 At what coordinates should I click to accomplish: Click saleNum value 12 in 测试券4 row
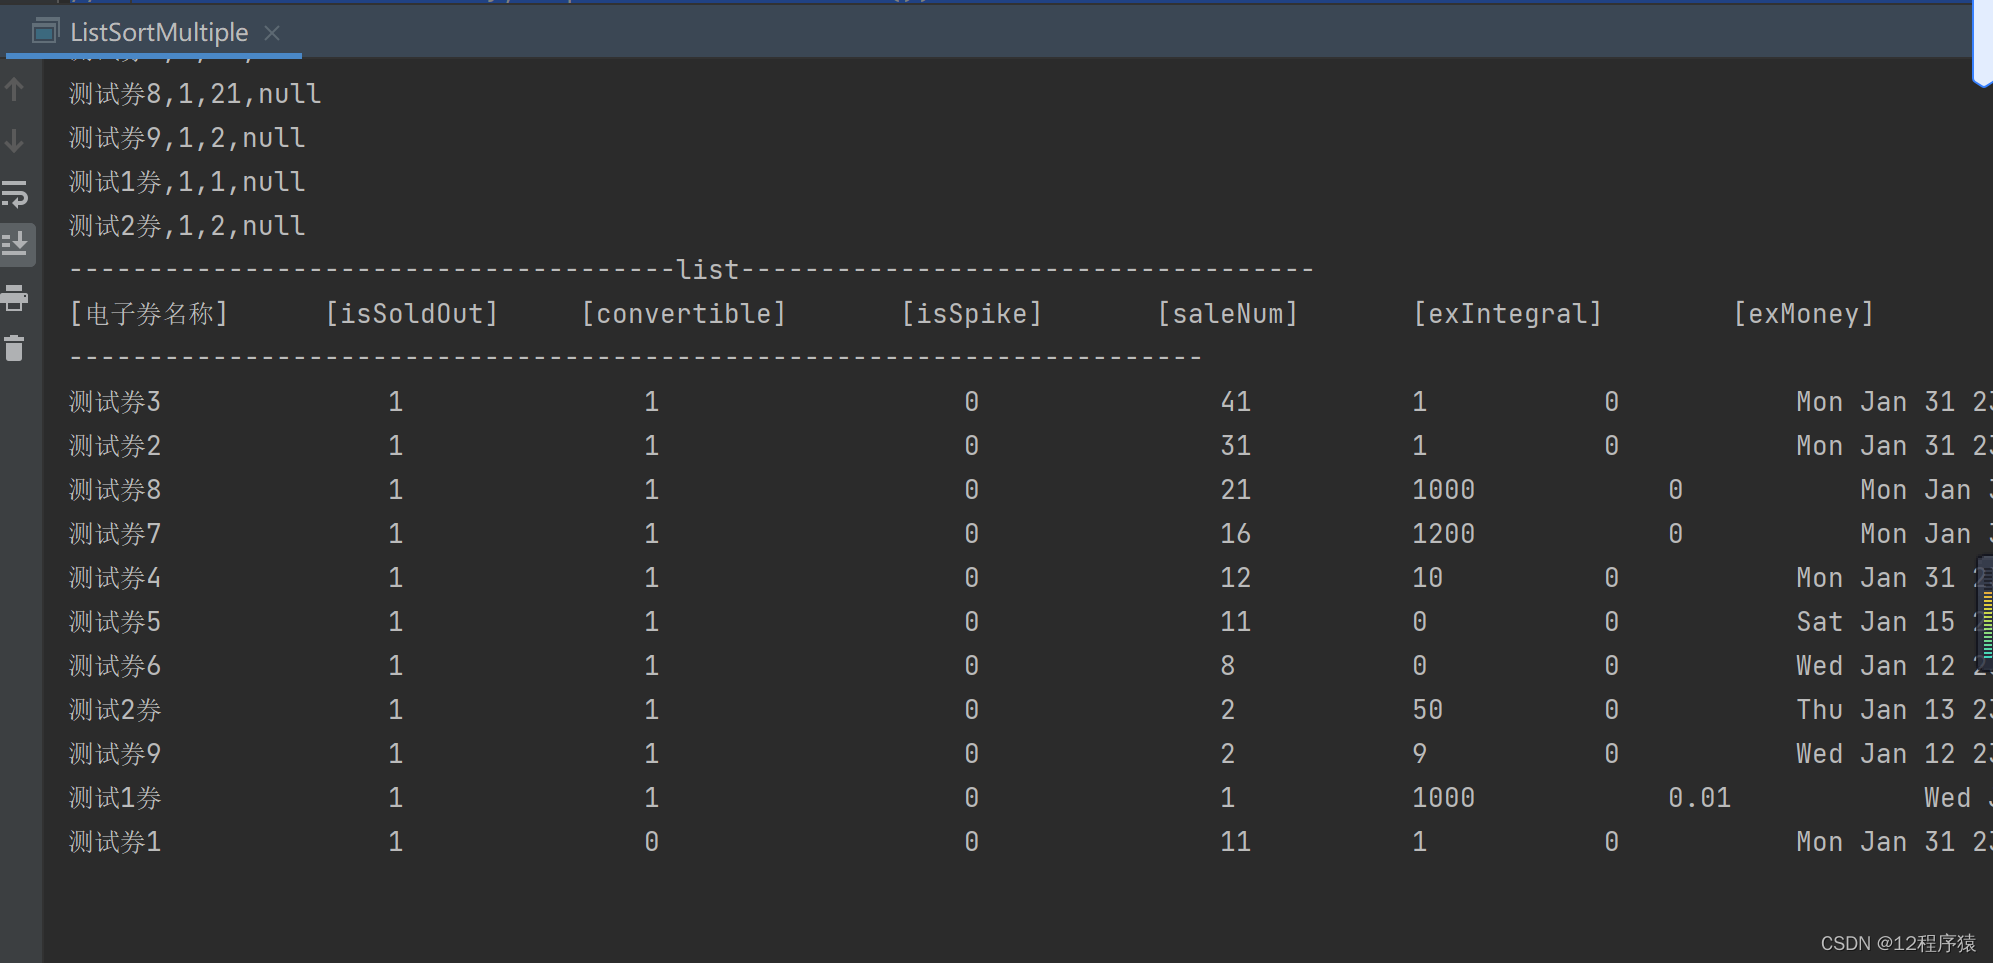pos(1236,578)
